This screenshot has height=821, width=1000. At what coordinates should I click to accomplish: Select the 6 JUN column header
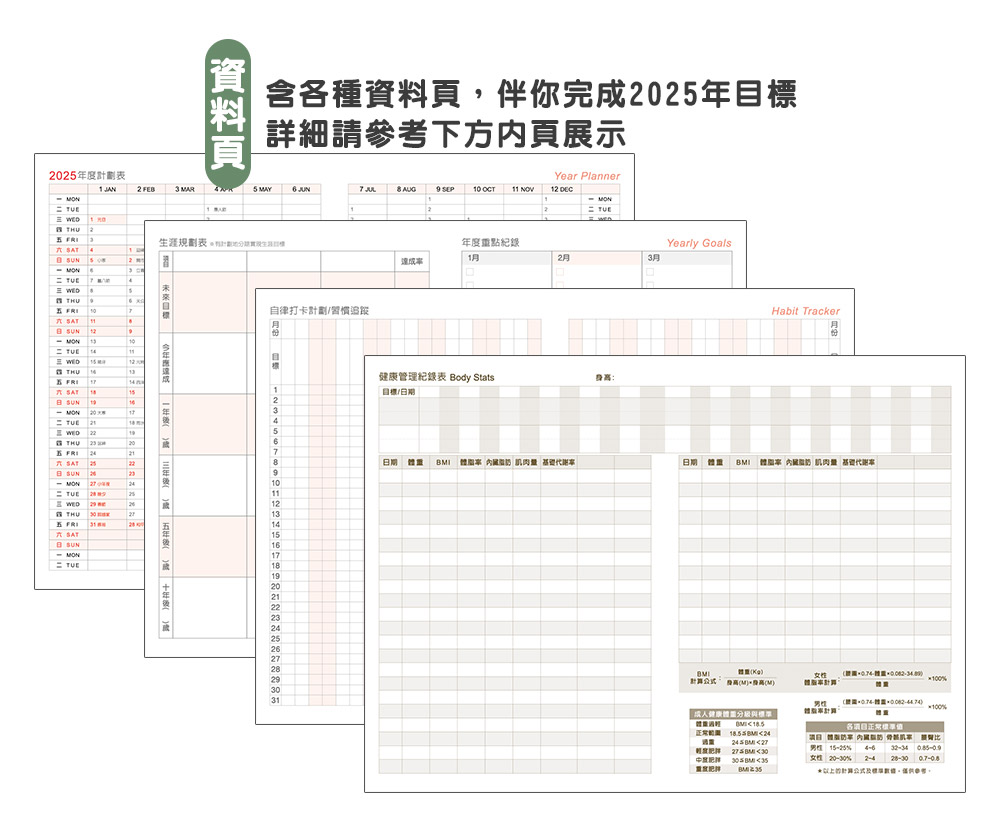(301, 189)
